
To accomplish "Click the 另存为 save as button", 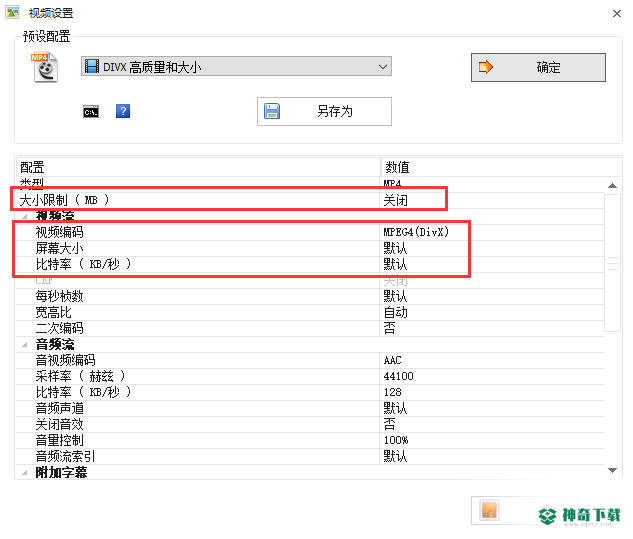I will 324,111.
